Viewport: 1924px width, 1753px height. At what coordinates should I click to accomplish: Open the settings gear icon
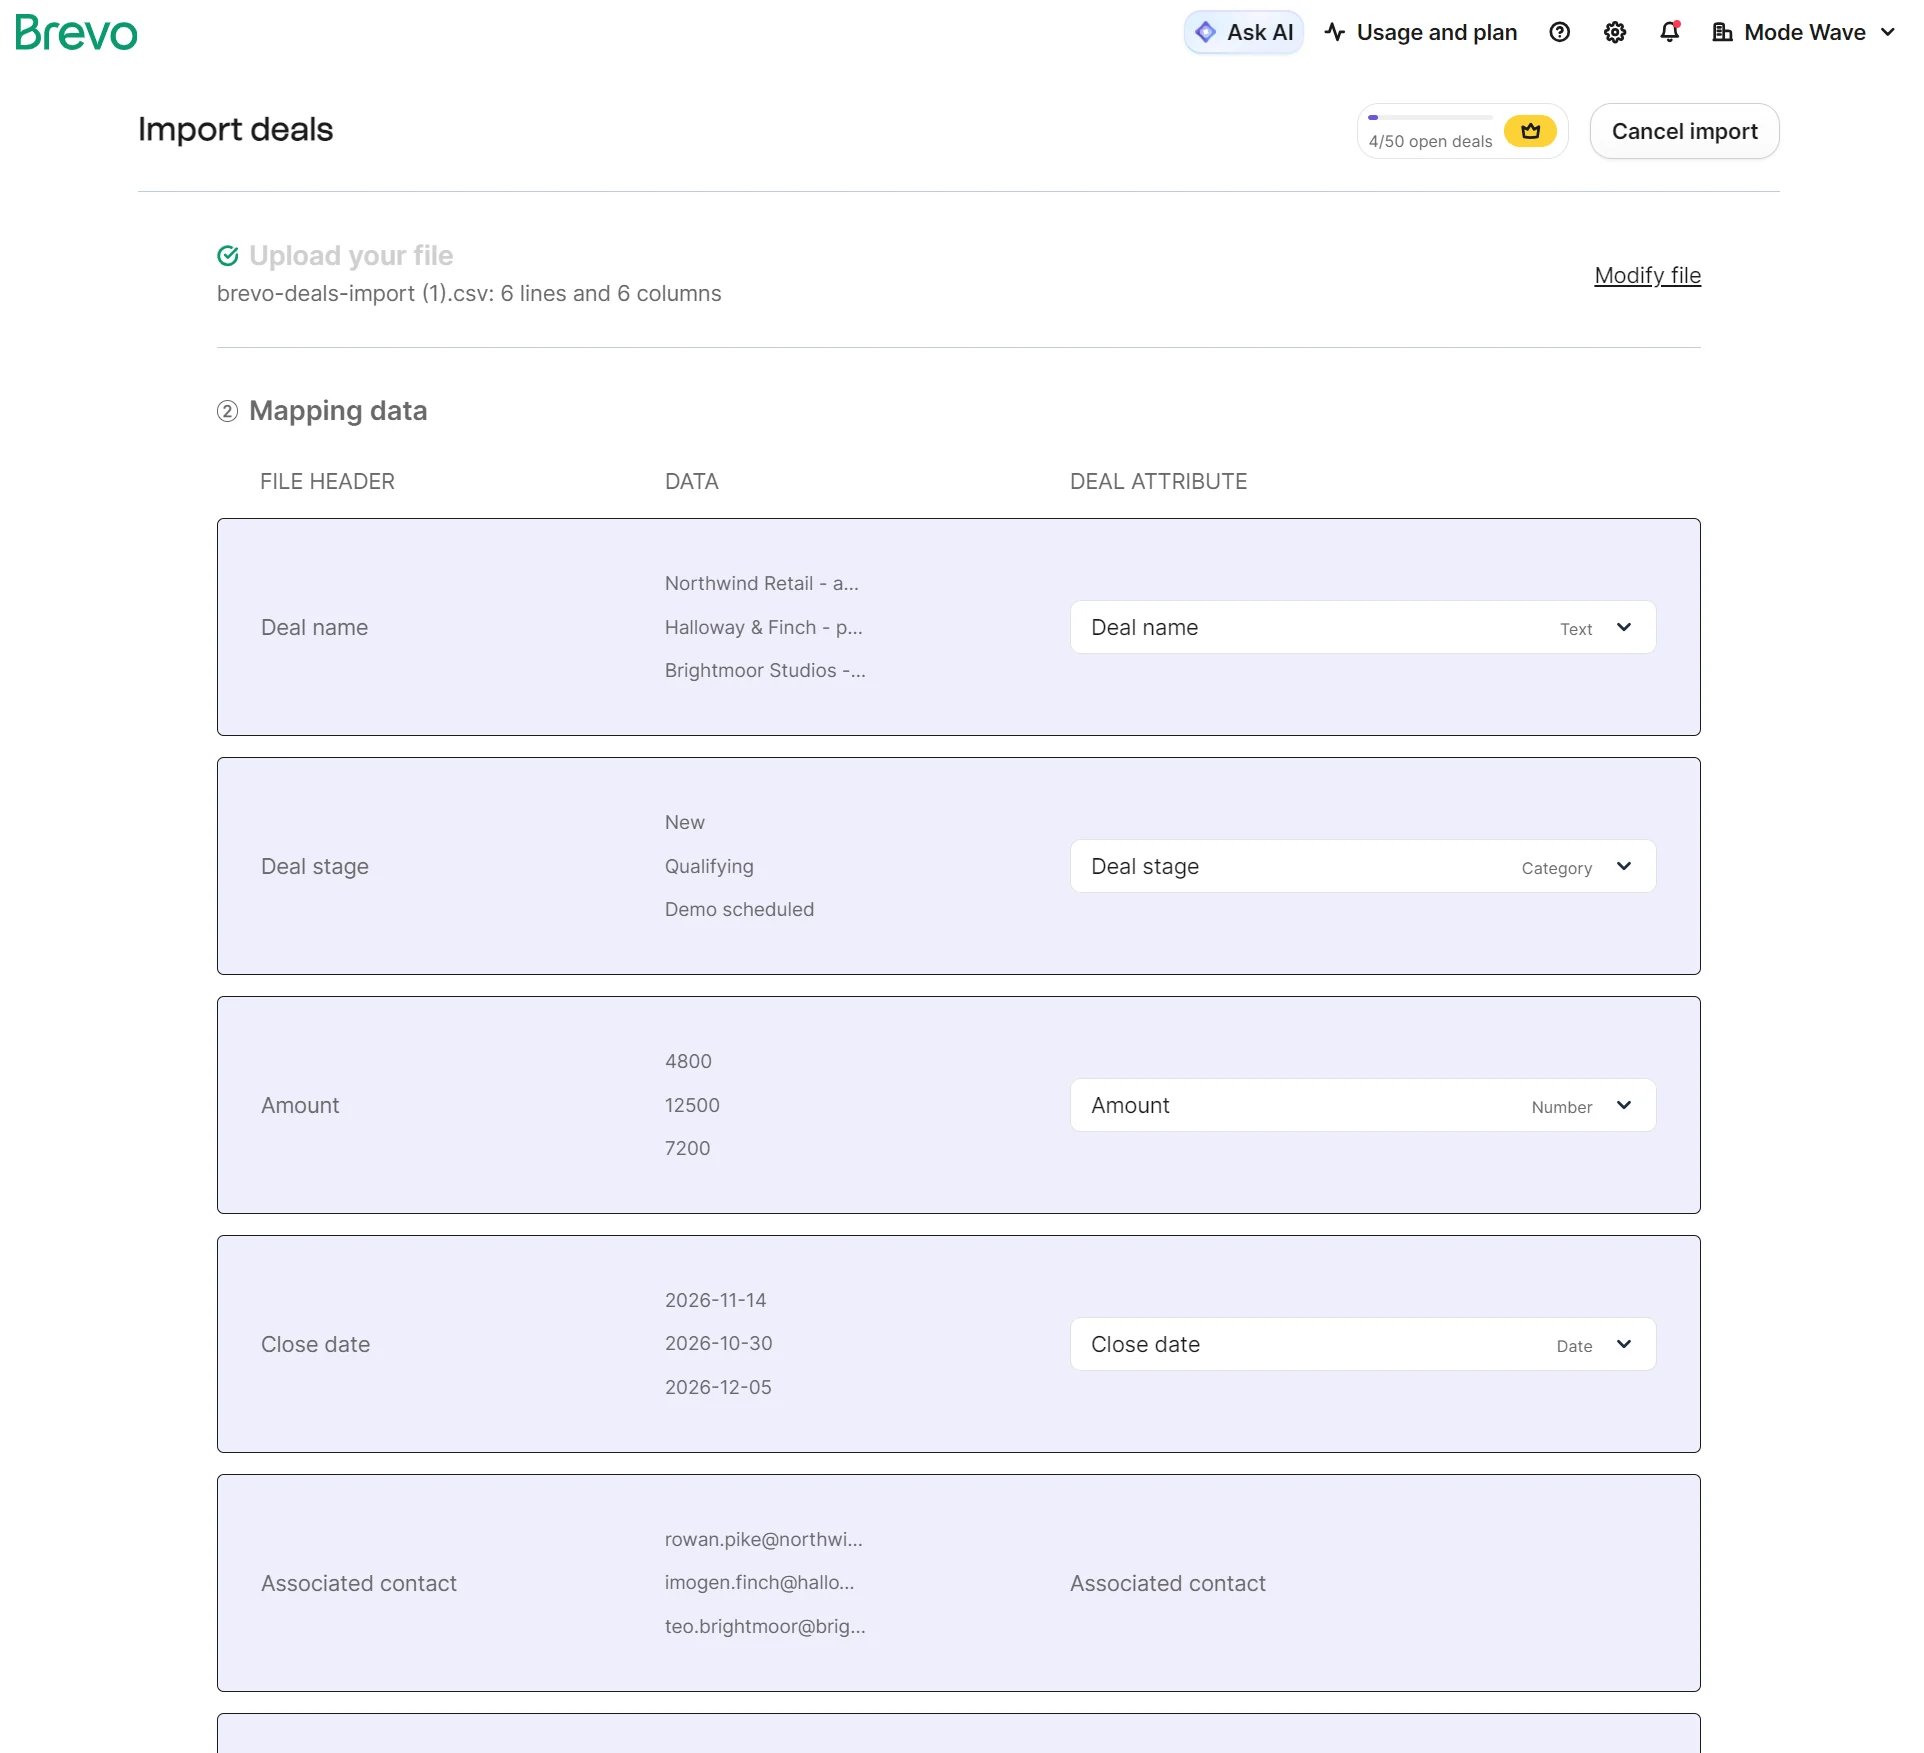[x=1614, y=32]
